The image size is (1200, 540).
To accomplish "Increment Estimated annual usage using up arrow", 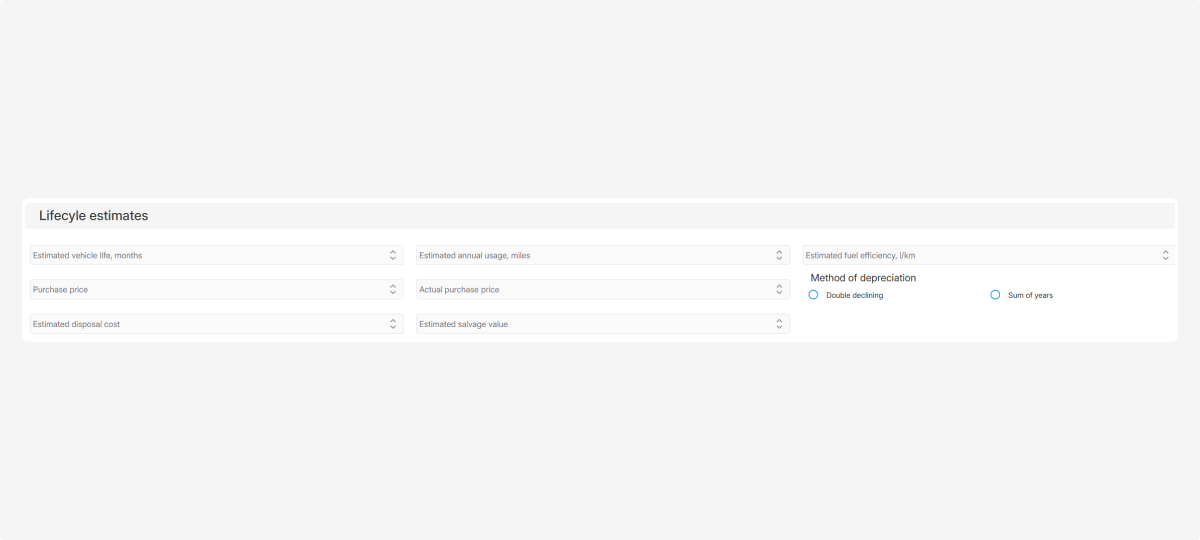I will [779, 252].
